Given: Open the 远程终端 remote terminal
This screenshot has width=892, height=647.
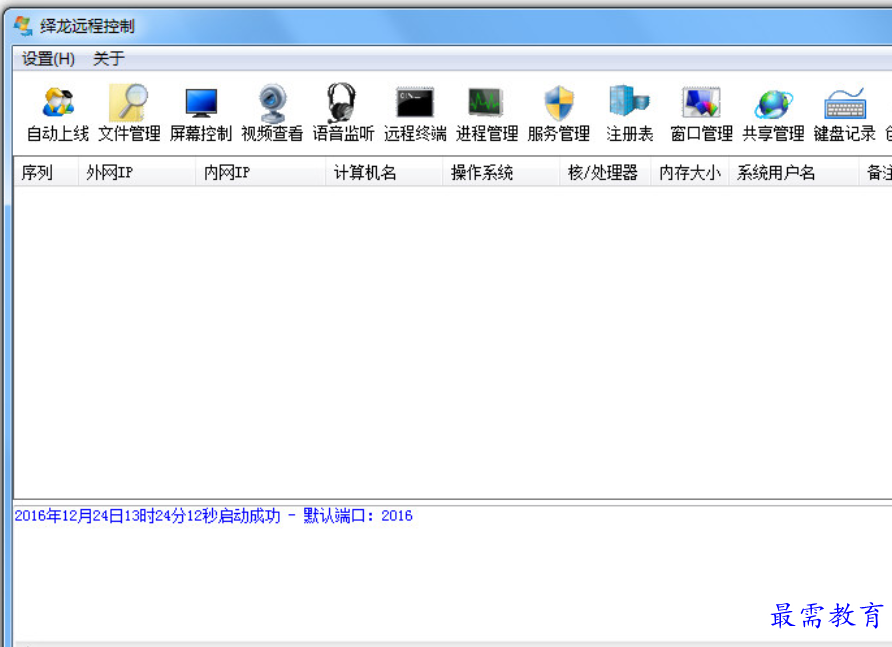Looking at the screenshot, I should pos(415,113).
